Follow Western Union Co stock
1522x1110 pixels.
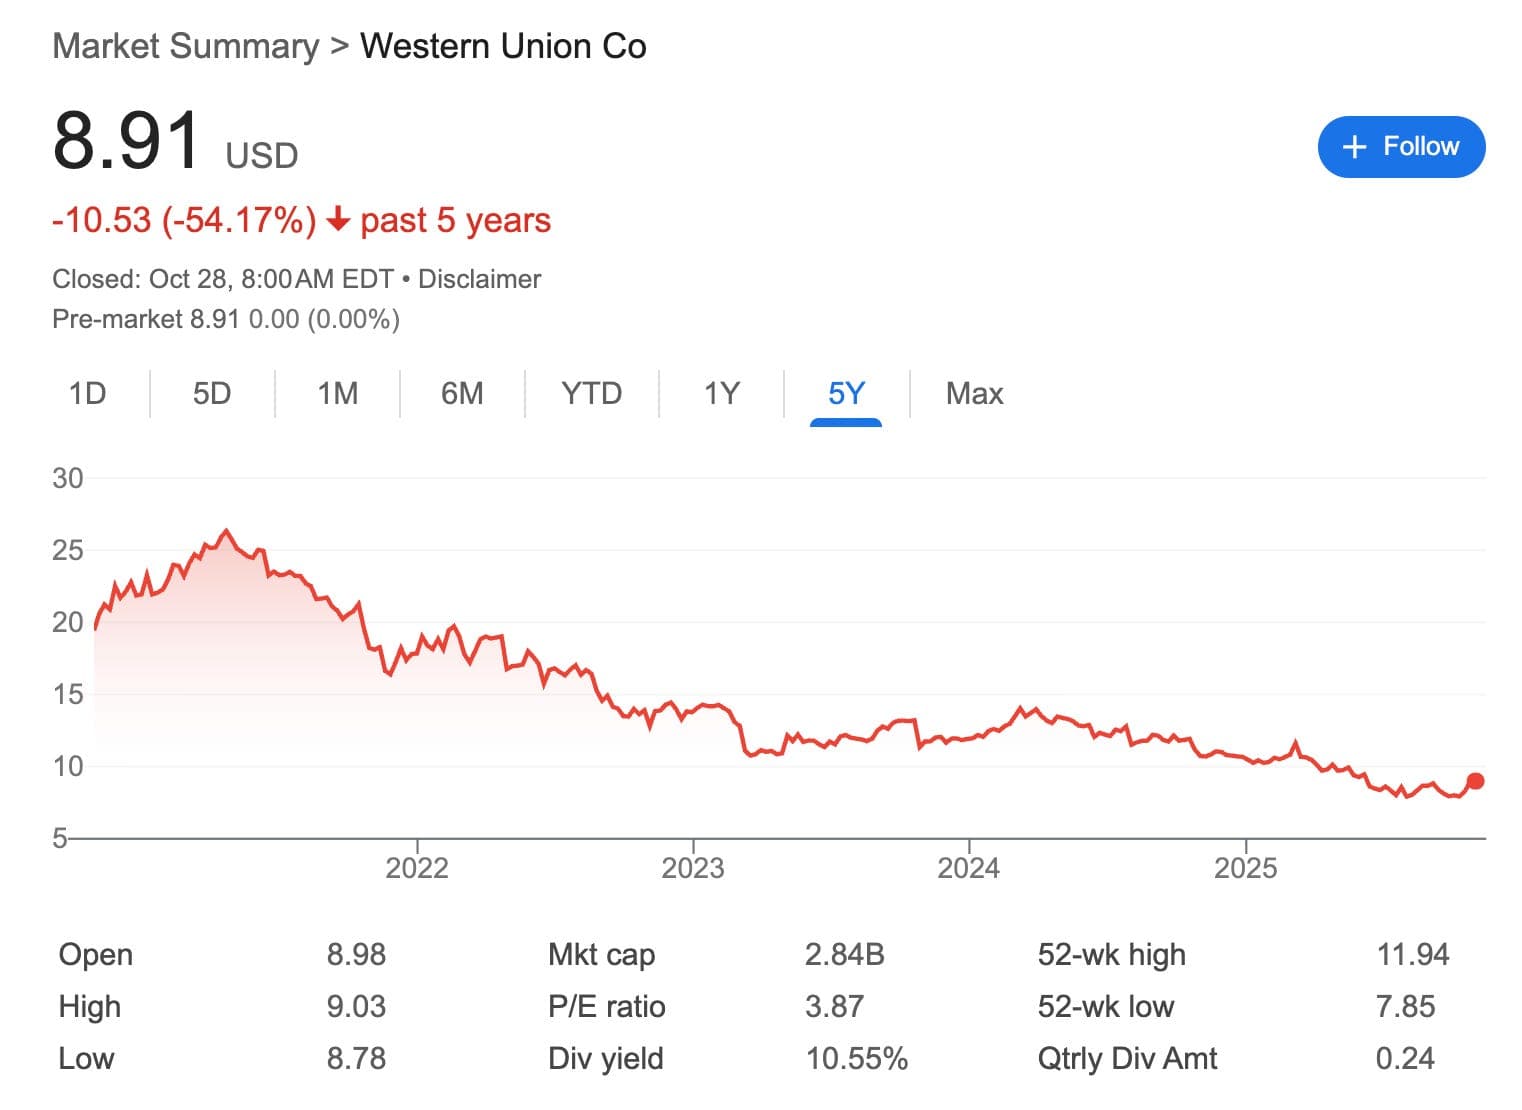[1401, 147]
